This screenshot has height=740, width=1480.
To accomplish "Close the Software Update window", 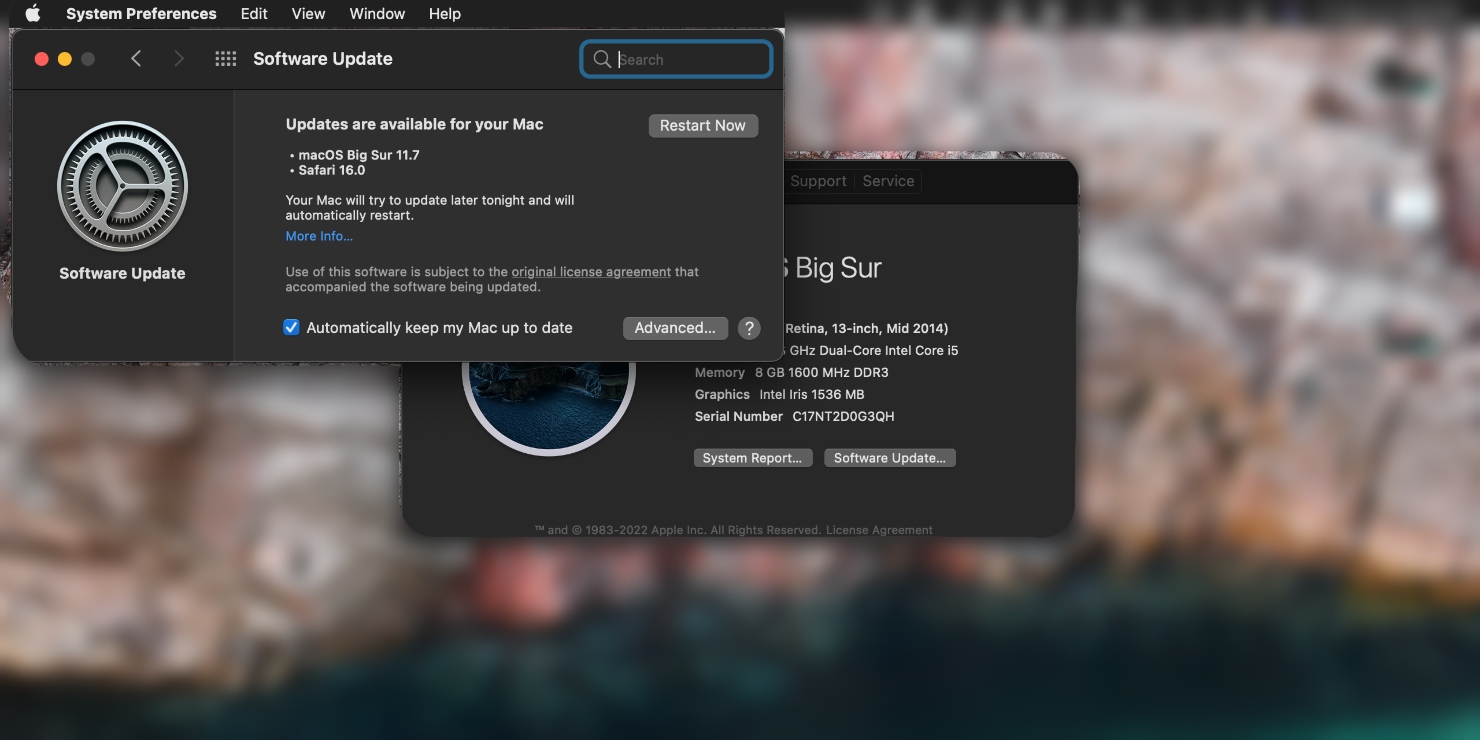I will tap(41, 59).
